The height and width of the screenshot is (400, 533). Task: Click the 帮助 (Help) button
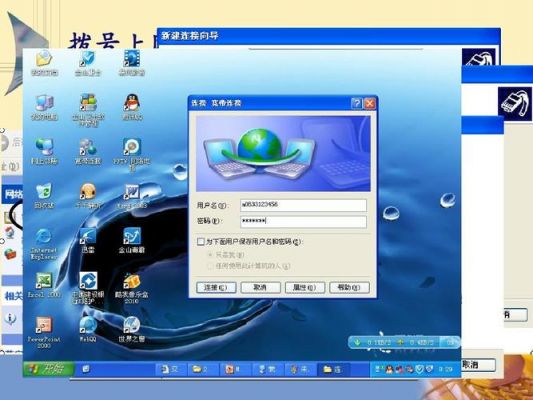(x=349, y=288)
